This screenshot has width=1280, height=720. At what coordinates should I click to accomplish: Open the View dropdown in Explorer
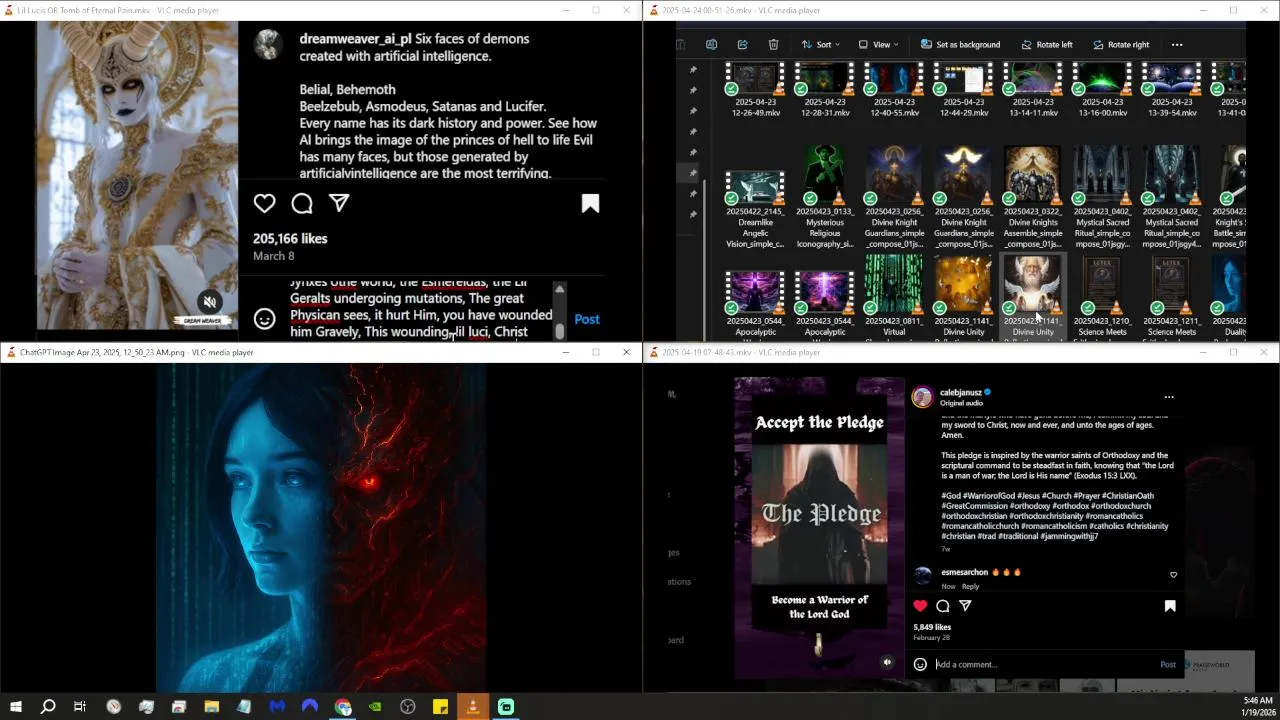click(x=879, y=44)
